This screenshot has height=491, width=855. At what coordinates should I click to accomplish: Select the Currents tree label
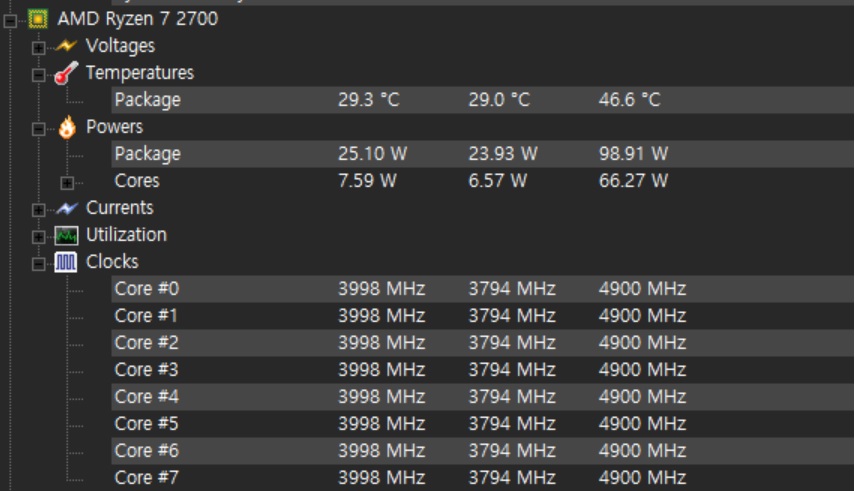click(x=120, y=208)
